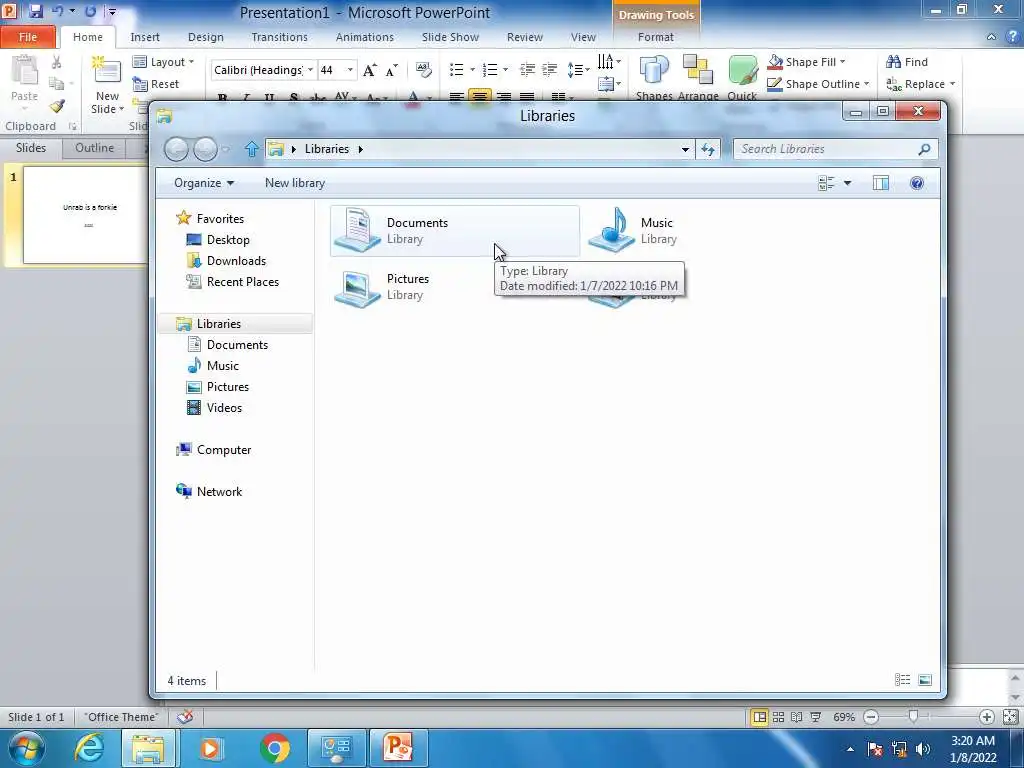Click the Increase List Level icon
Screen dimensions: 1024x768
(549, 69)
